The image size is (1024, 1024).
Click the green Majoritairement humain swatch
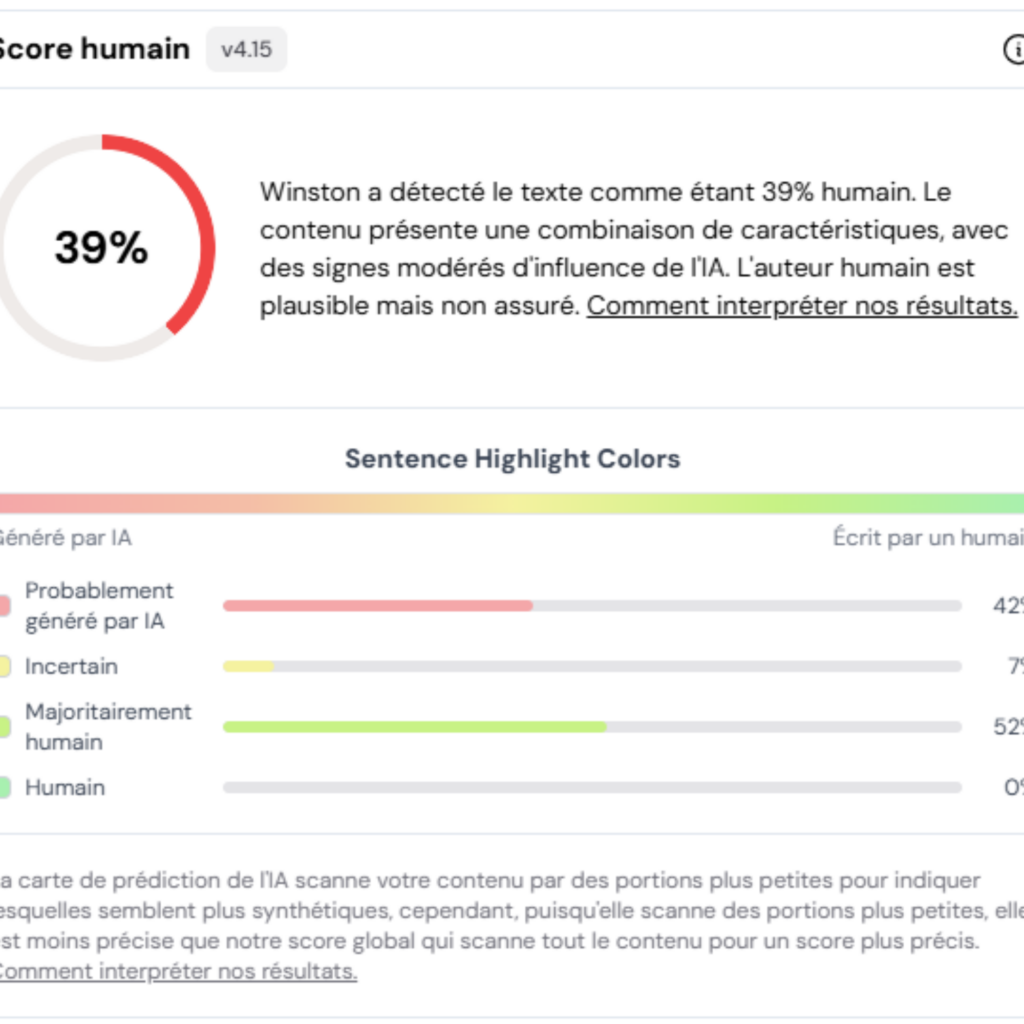4,727
